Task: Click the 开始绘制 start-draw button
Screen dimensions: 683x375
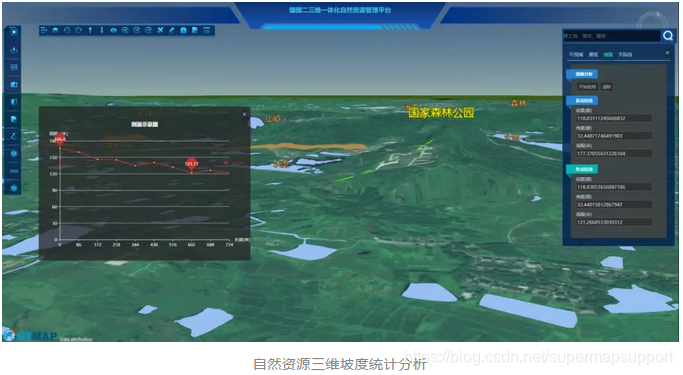Action: [x=587, y=87]
